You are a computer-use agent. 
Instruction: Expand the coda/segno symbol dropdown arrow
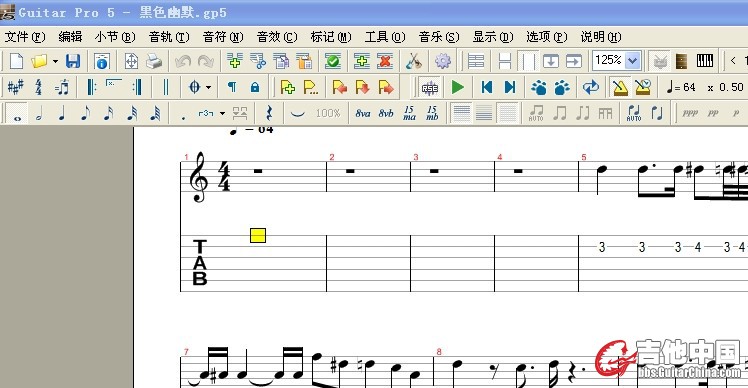[208, 87]
